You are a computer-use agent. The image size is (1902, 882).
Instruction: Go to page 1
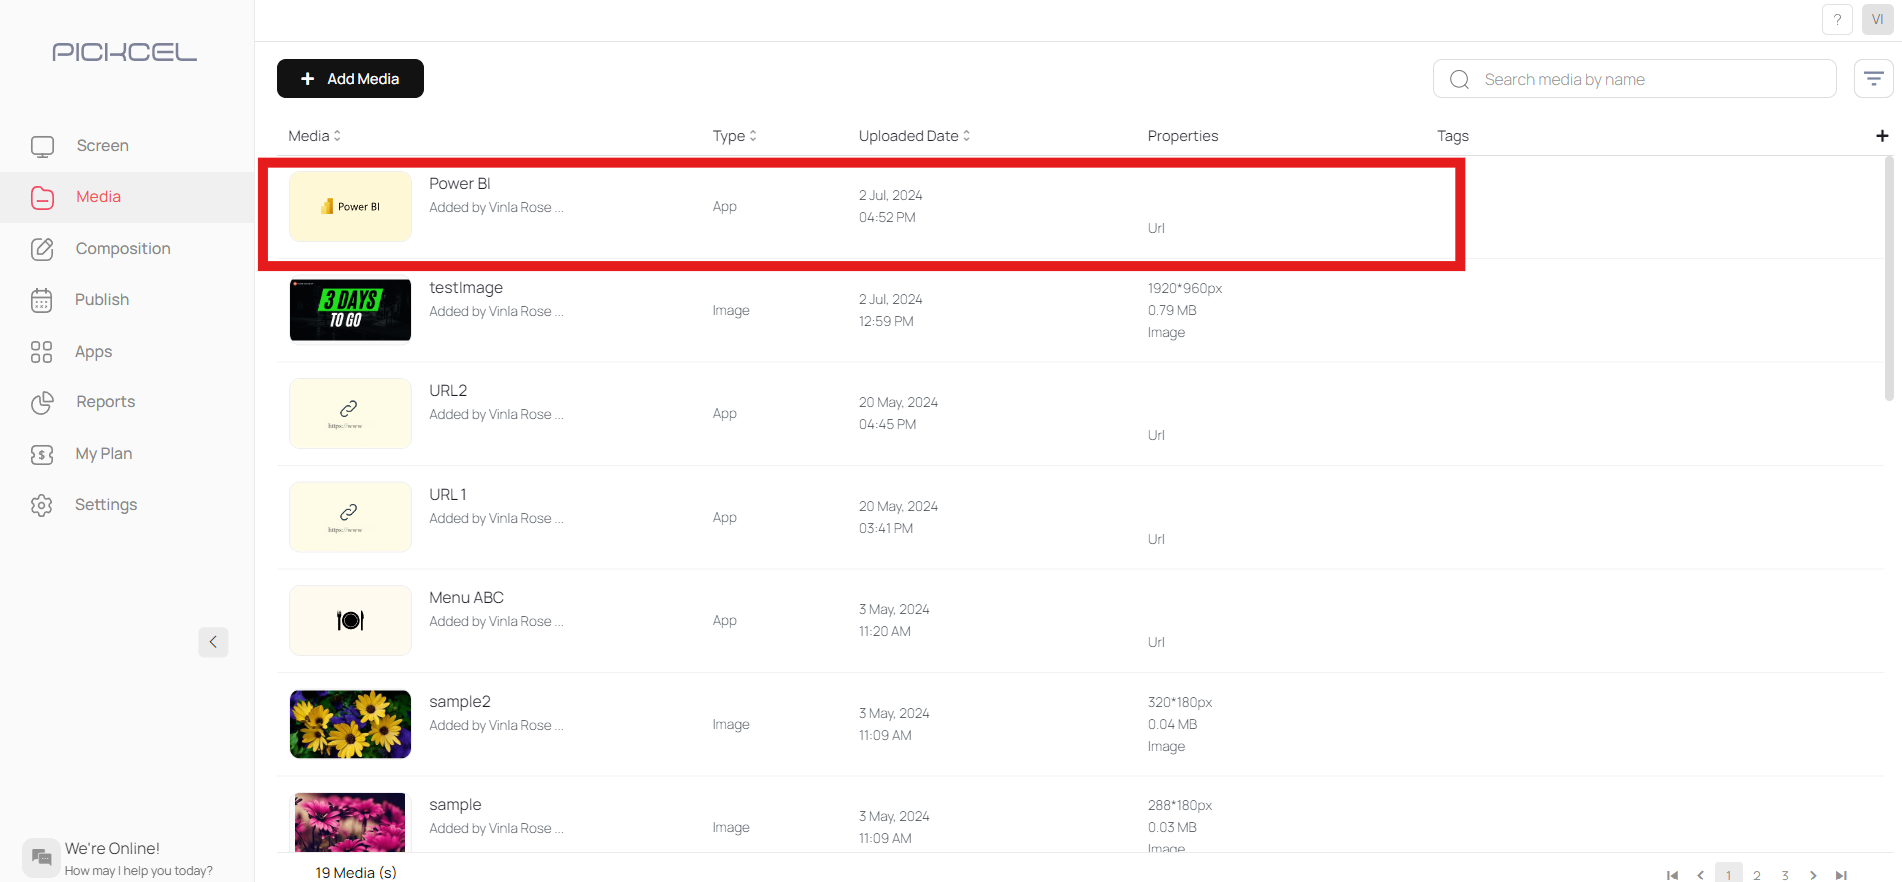tap(1728, 875)
